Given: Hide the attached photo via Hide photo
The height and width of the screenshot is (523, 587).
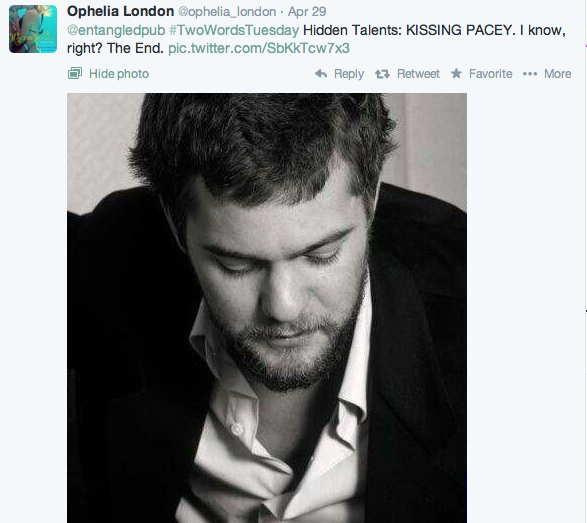Looking at the screenshot, I should [119, 74].
